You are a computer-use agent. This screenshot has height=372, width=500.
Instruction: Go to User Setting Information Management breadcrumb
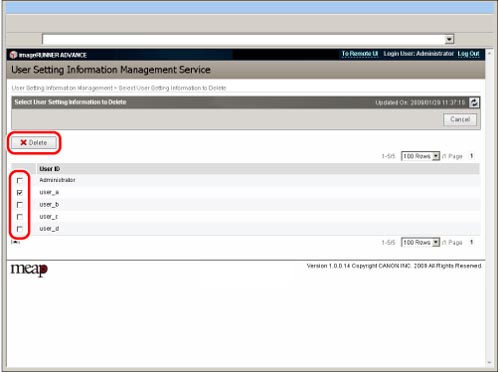coord(62,88)
